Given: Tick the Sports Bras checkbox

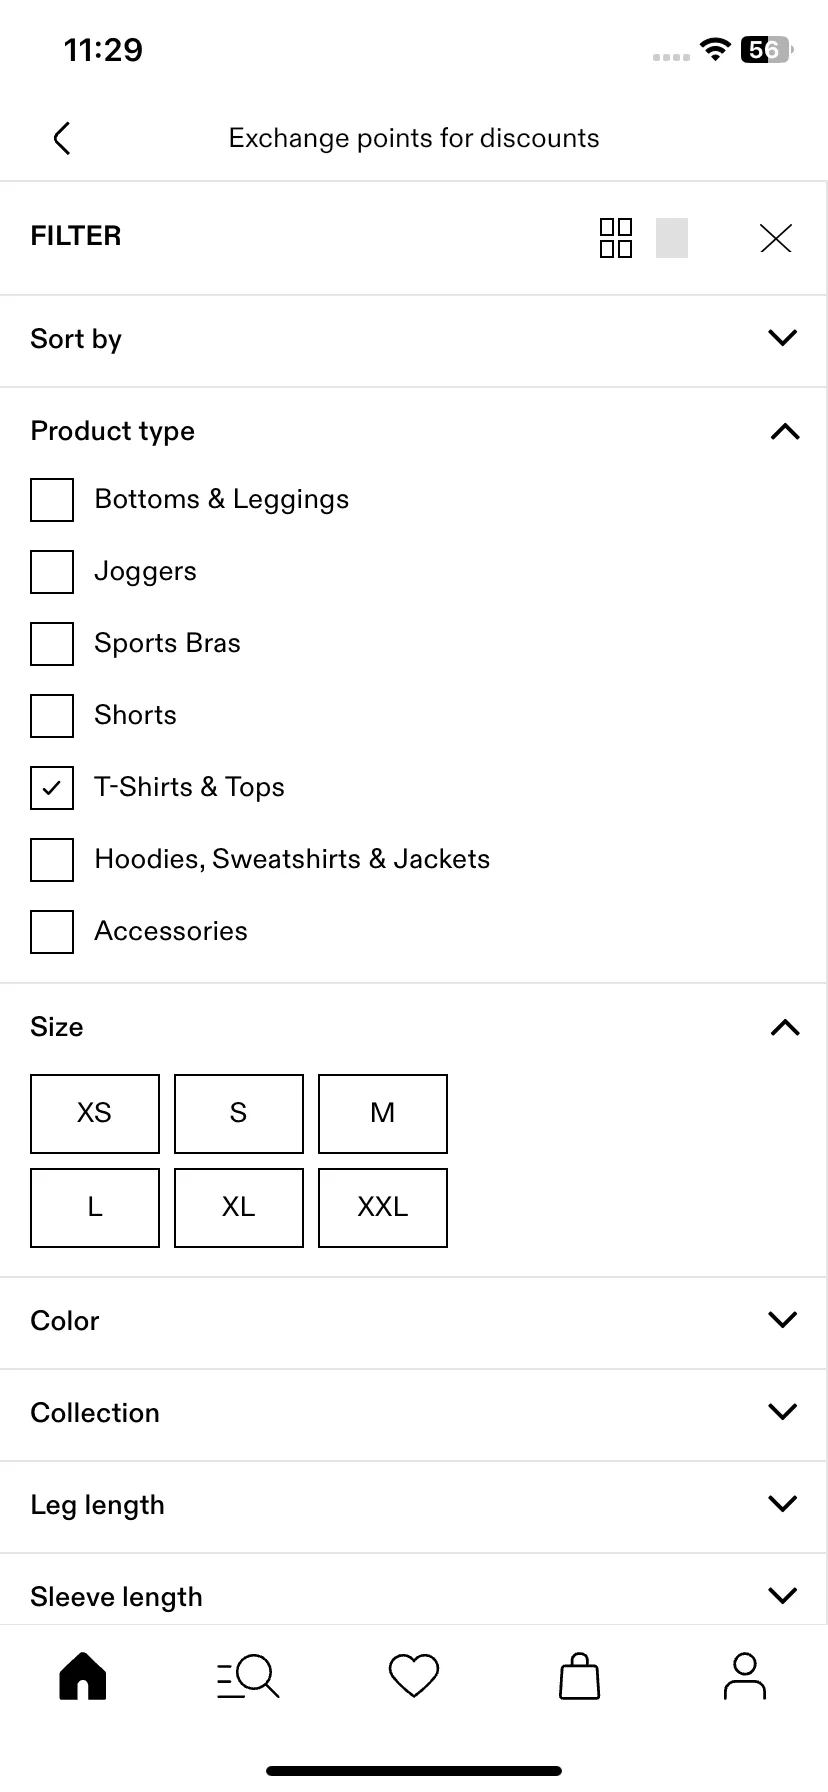Looking at the screenshot, I should [x=52, y=644].
